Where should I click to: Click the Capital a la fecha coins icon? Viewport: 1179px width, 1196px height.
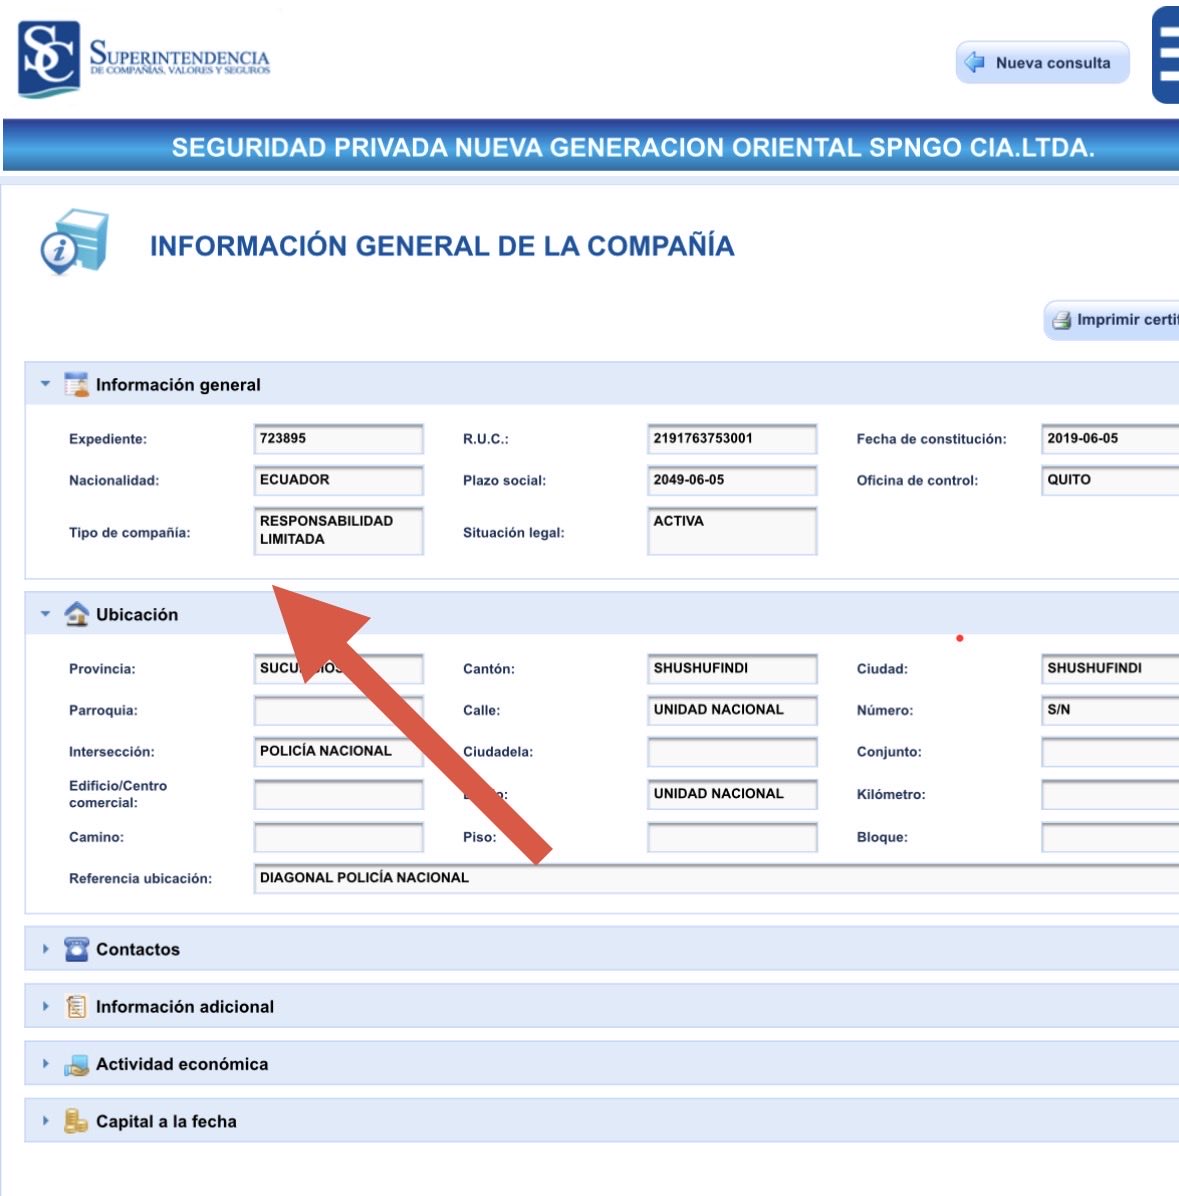[x=76, y=1121]
